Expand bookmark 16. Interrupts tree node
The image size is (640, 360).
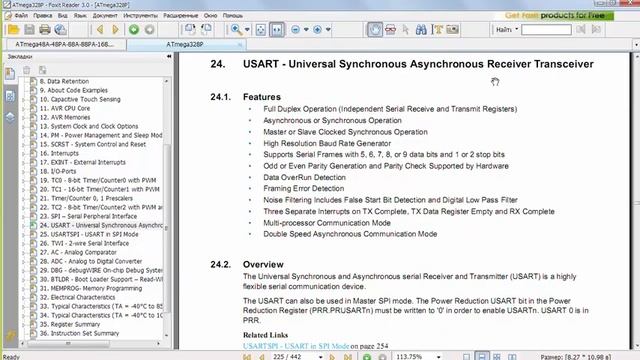[24, 153]
